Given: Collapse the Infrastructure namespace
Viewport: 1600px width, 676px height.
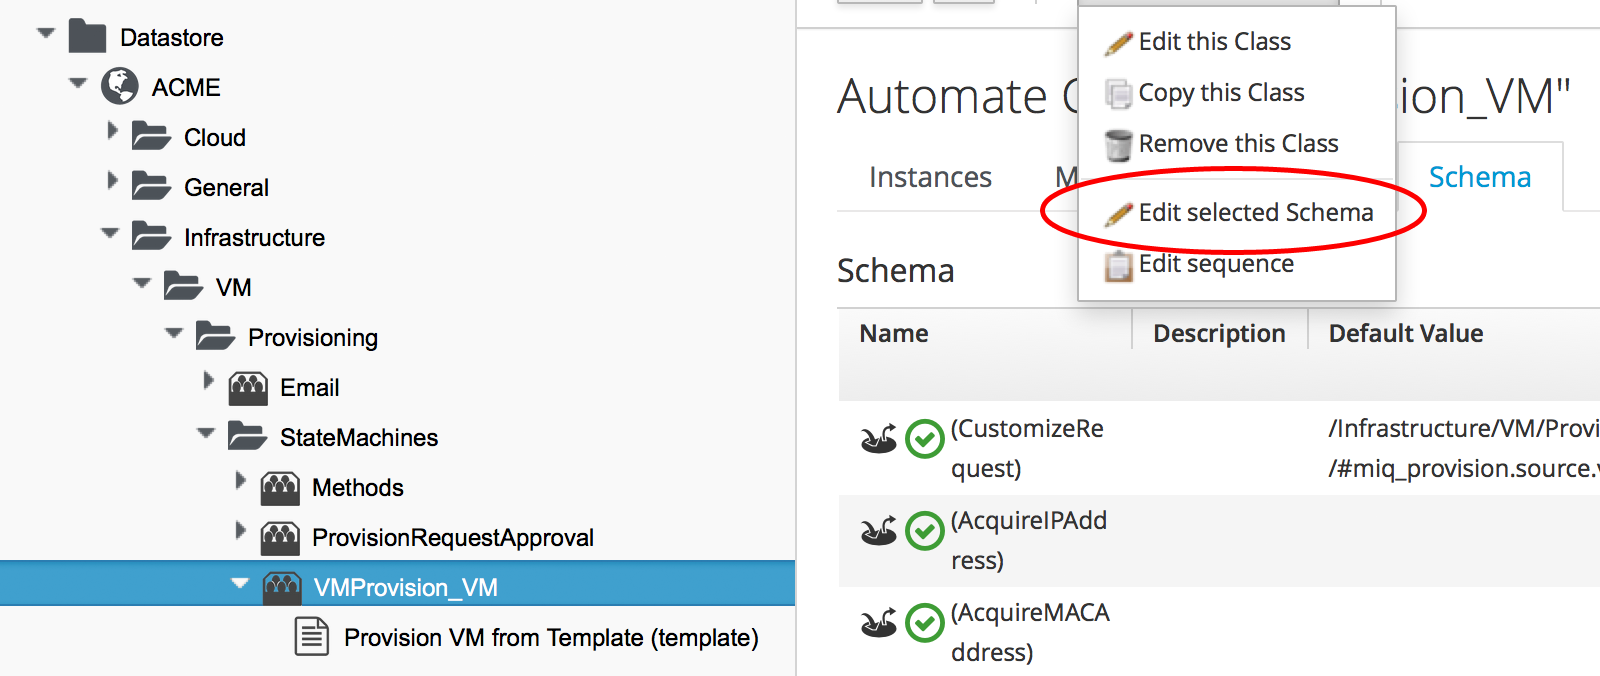Looking at the screenshot, I should tap(110, 233).
